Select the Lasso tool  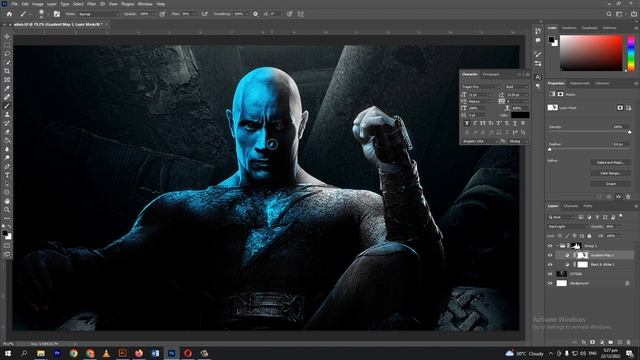point(7,53)
